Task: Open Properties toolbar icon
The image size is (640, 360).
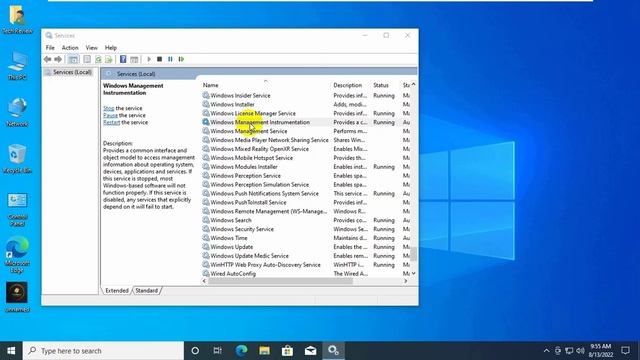Action: 87,60
